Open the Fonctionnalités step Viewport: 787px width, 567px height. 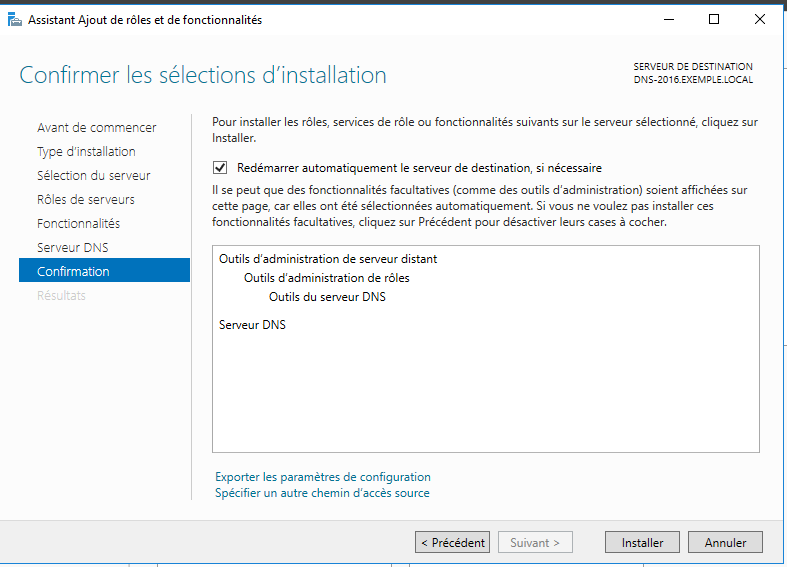78,224
